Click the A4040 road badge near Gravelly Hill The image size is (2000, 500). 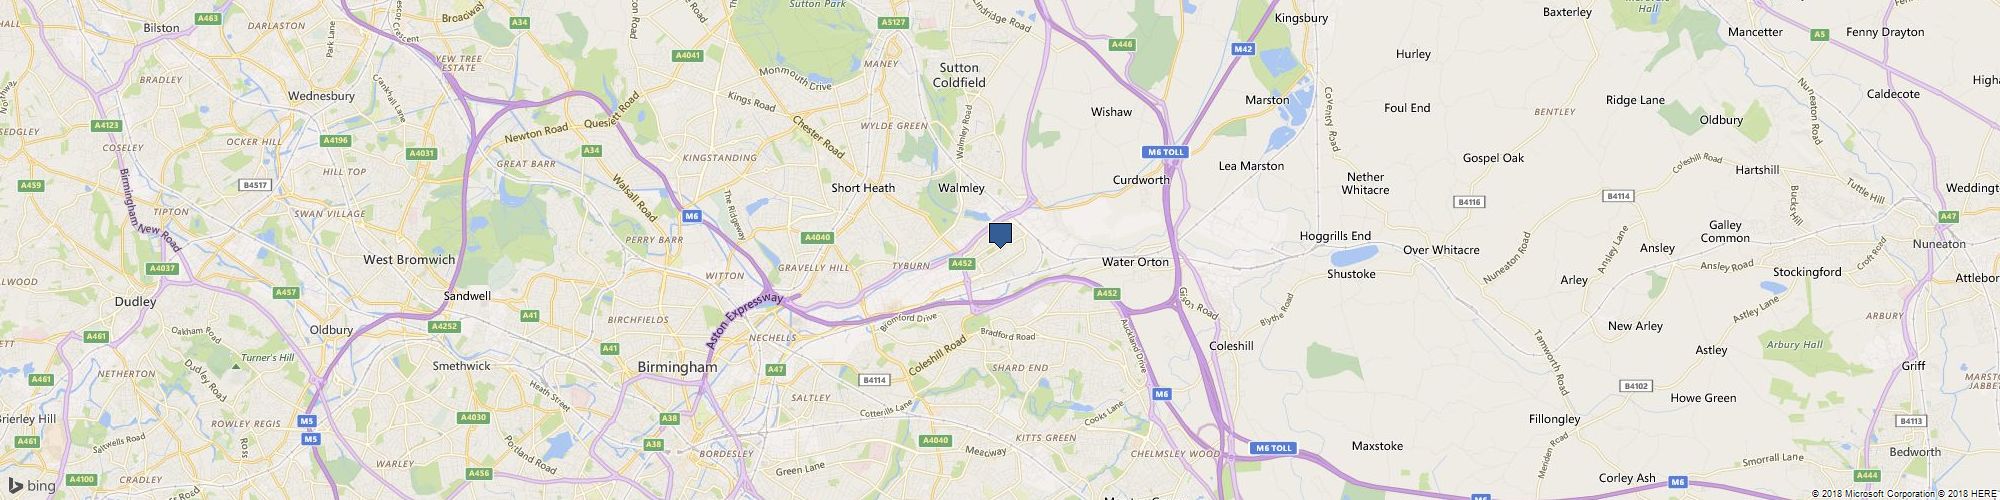pyautogui.click(x=817, y=238)
